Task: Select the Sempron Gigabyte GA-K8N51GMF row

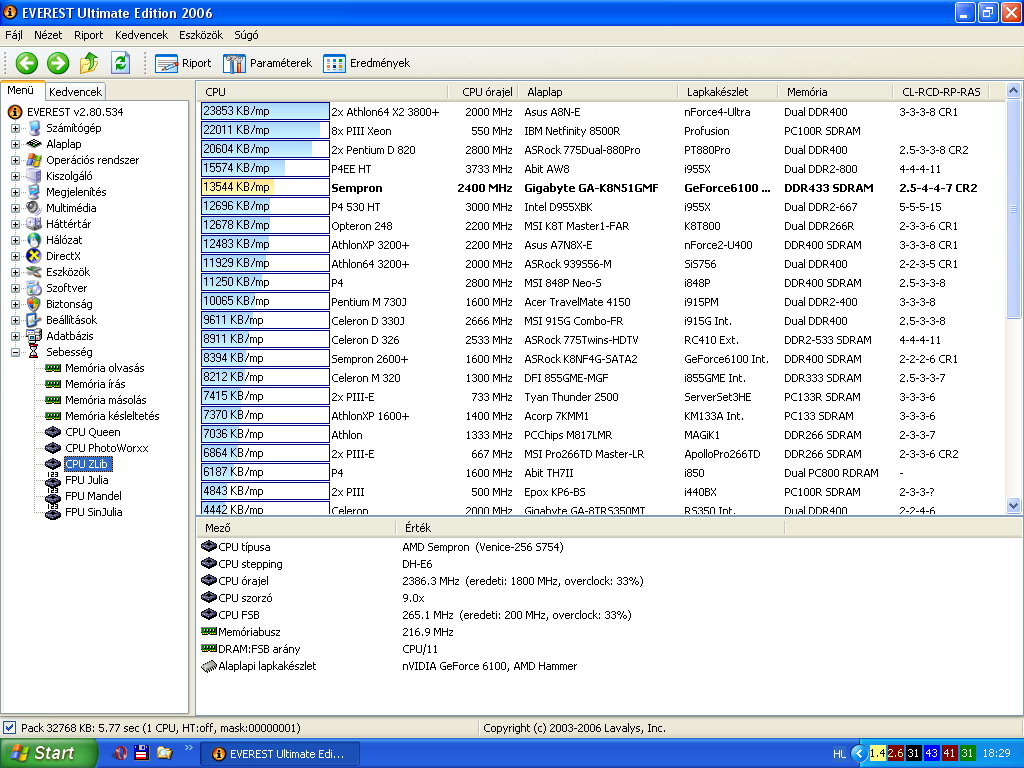Action: pos(601,188)
